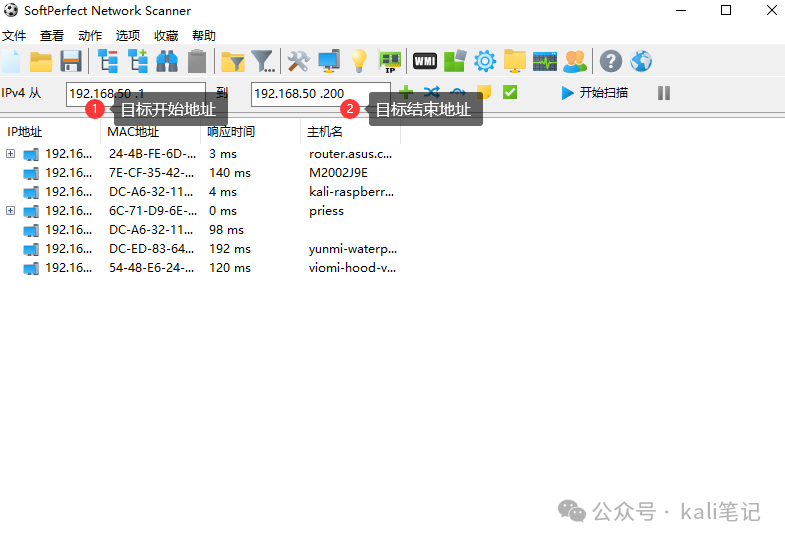Open the WMI query icon

pyautogui.click(x=425, y=62)
